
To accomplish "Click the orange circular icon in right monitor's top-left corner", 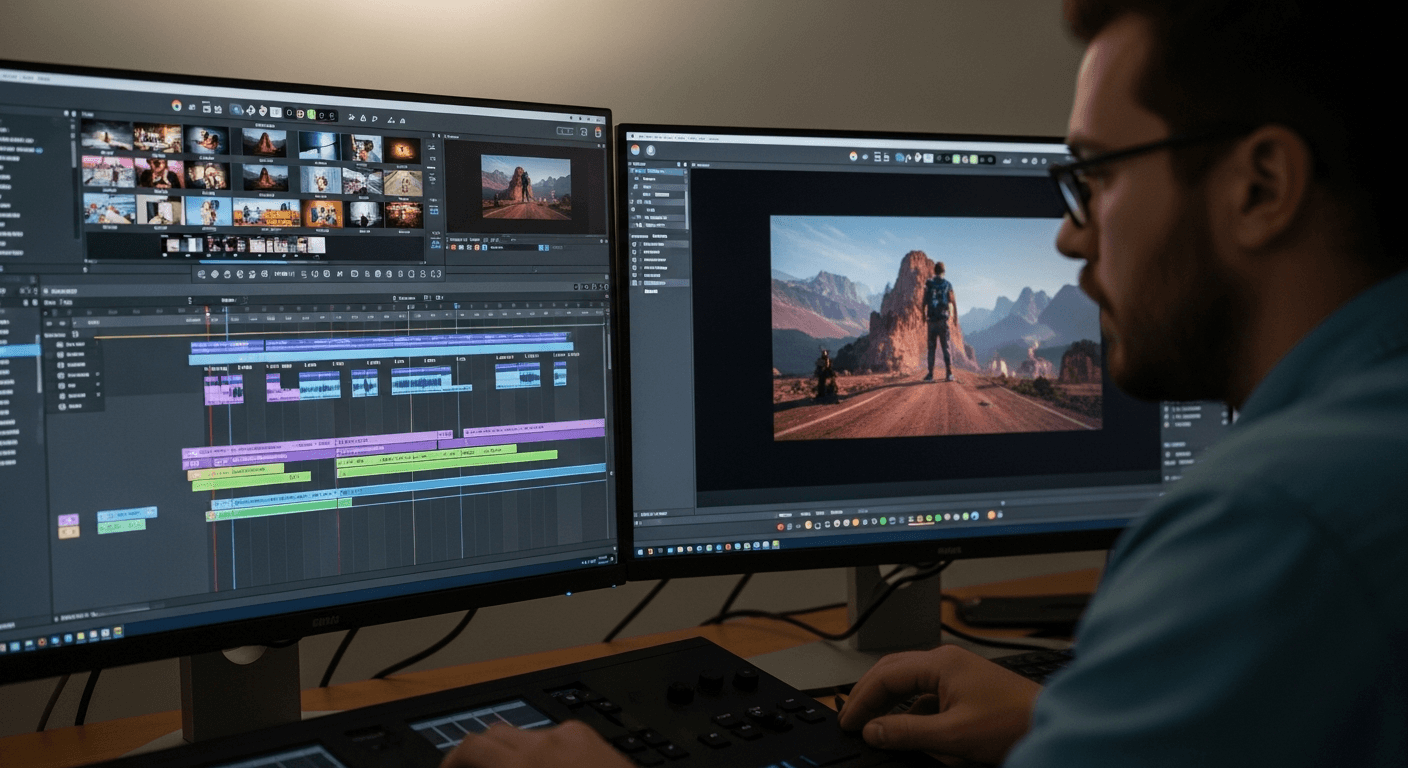I will tap(635, 150).
